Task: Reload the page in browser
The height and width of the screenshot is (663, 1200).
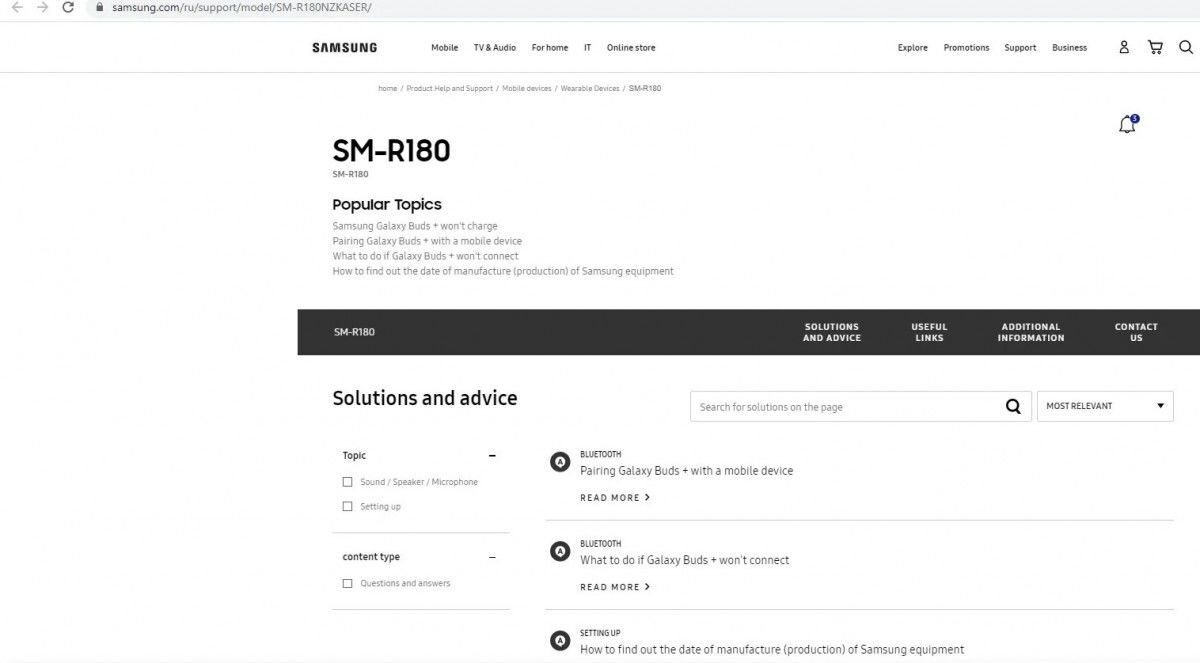Action: pos(68,7)
